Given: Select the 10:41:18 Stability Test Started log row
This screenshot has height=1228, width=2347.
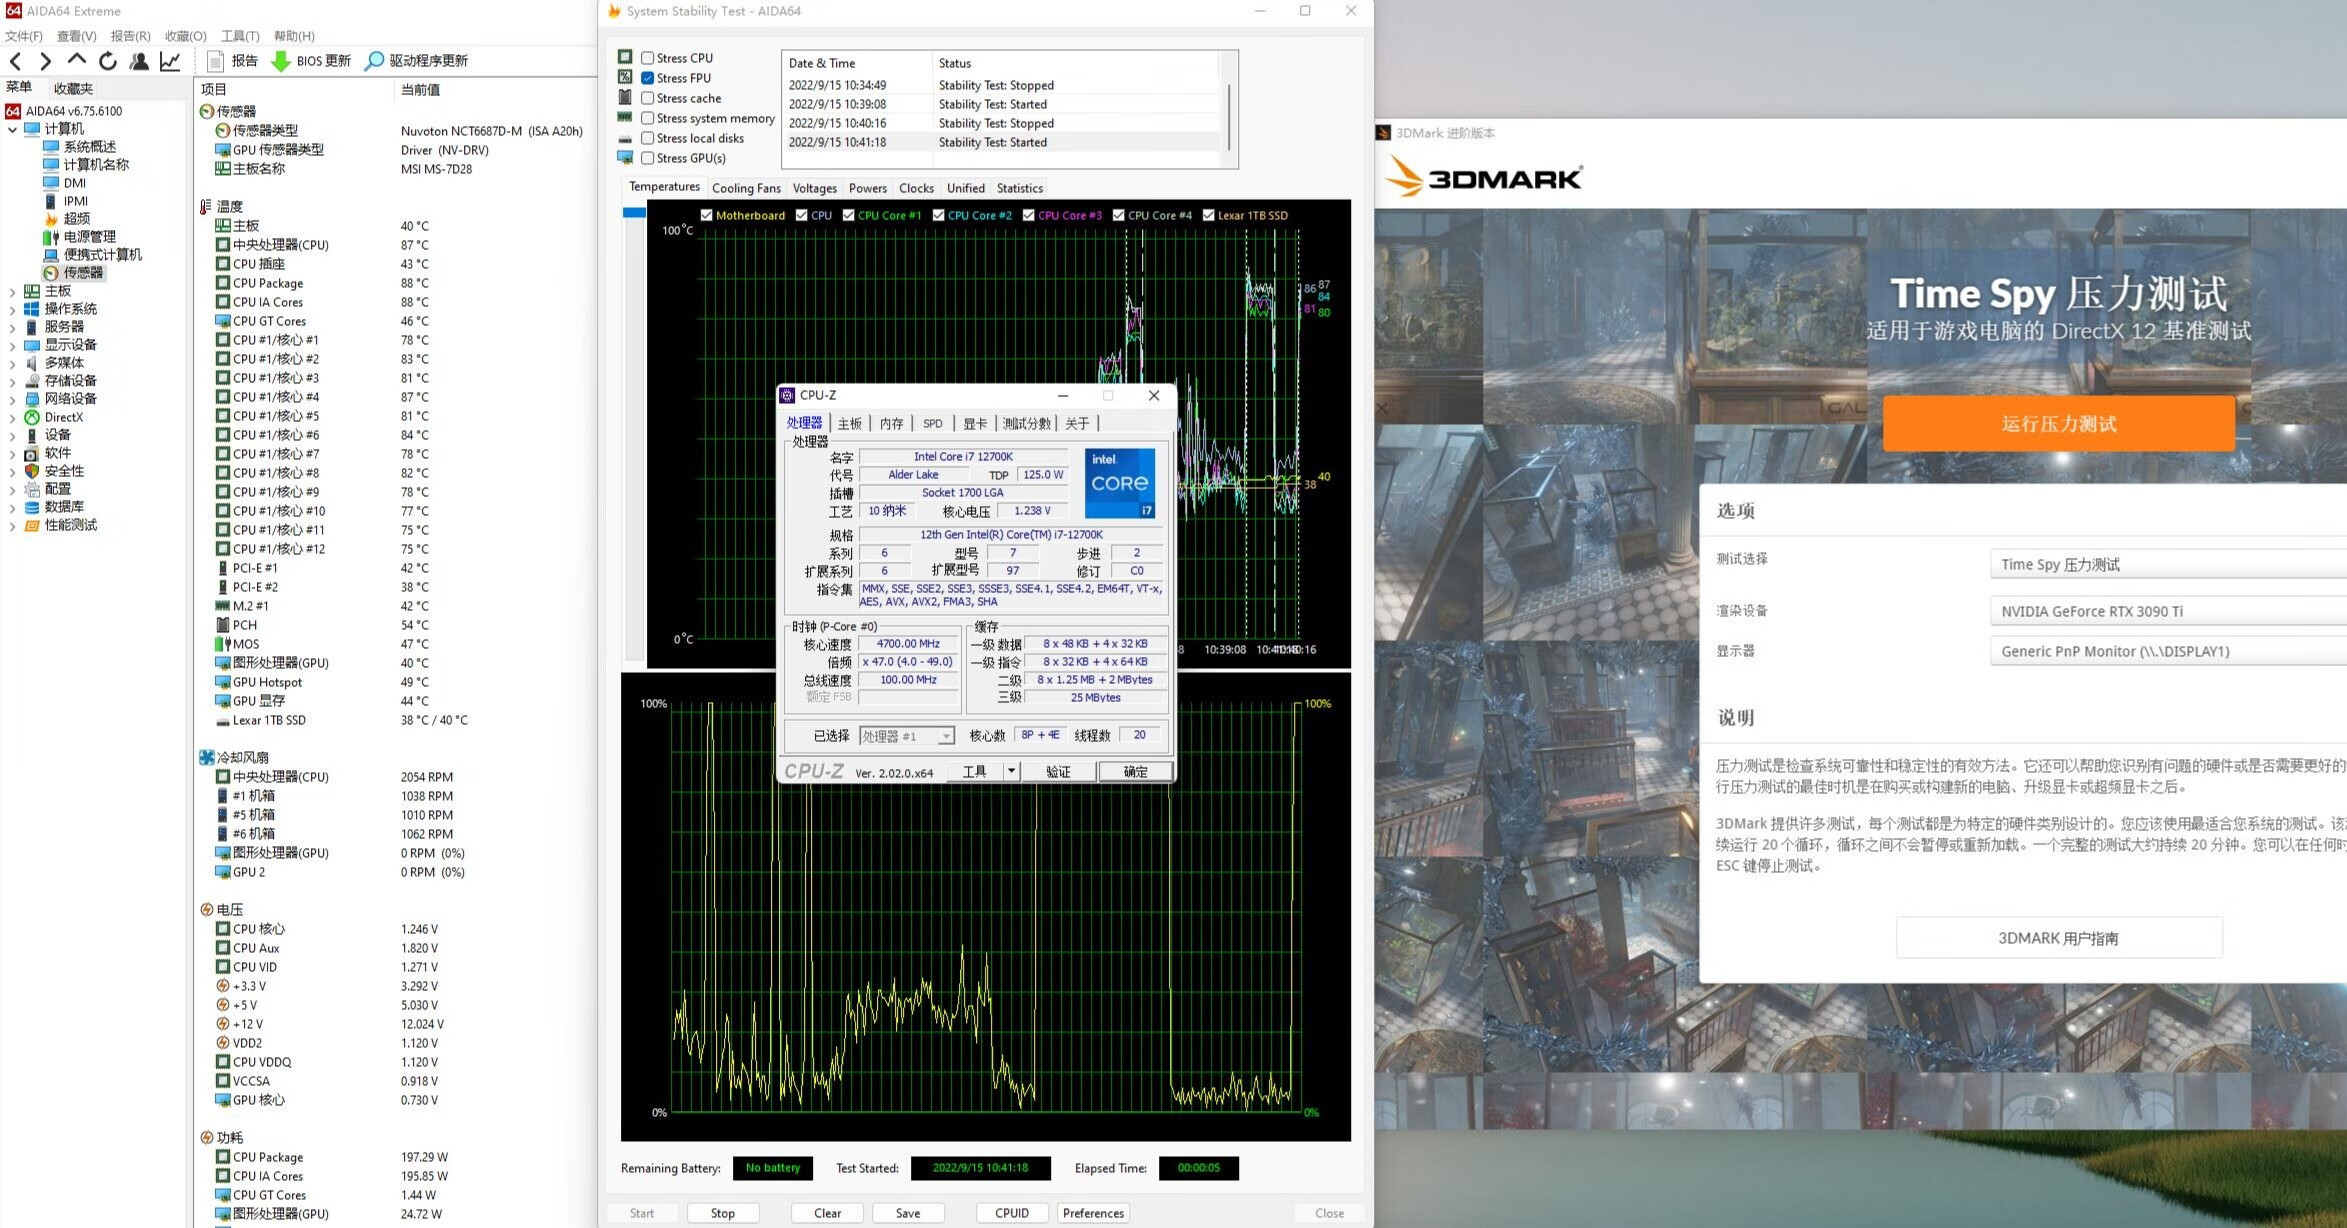Looking at the screenshot, I should (1000, 142).
